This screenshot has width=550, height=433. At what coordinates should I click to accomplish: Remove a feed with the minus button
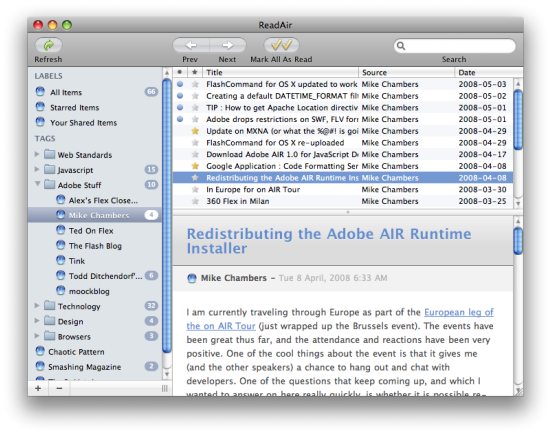59,388
